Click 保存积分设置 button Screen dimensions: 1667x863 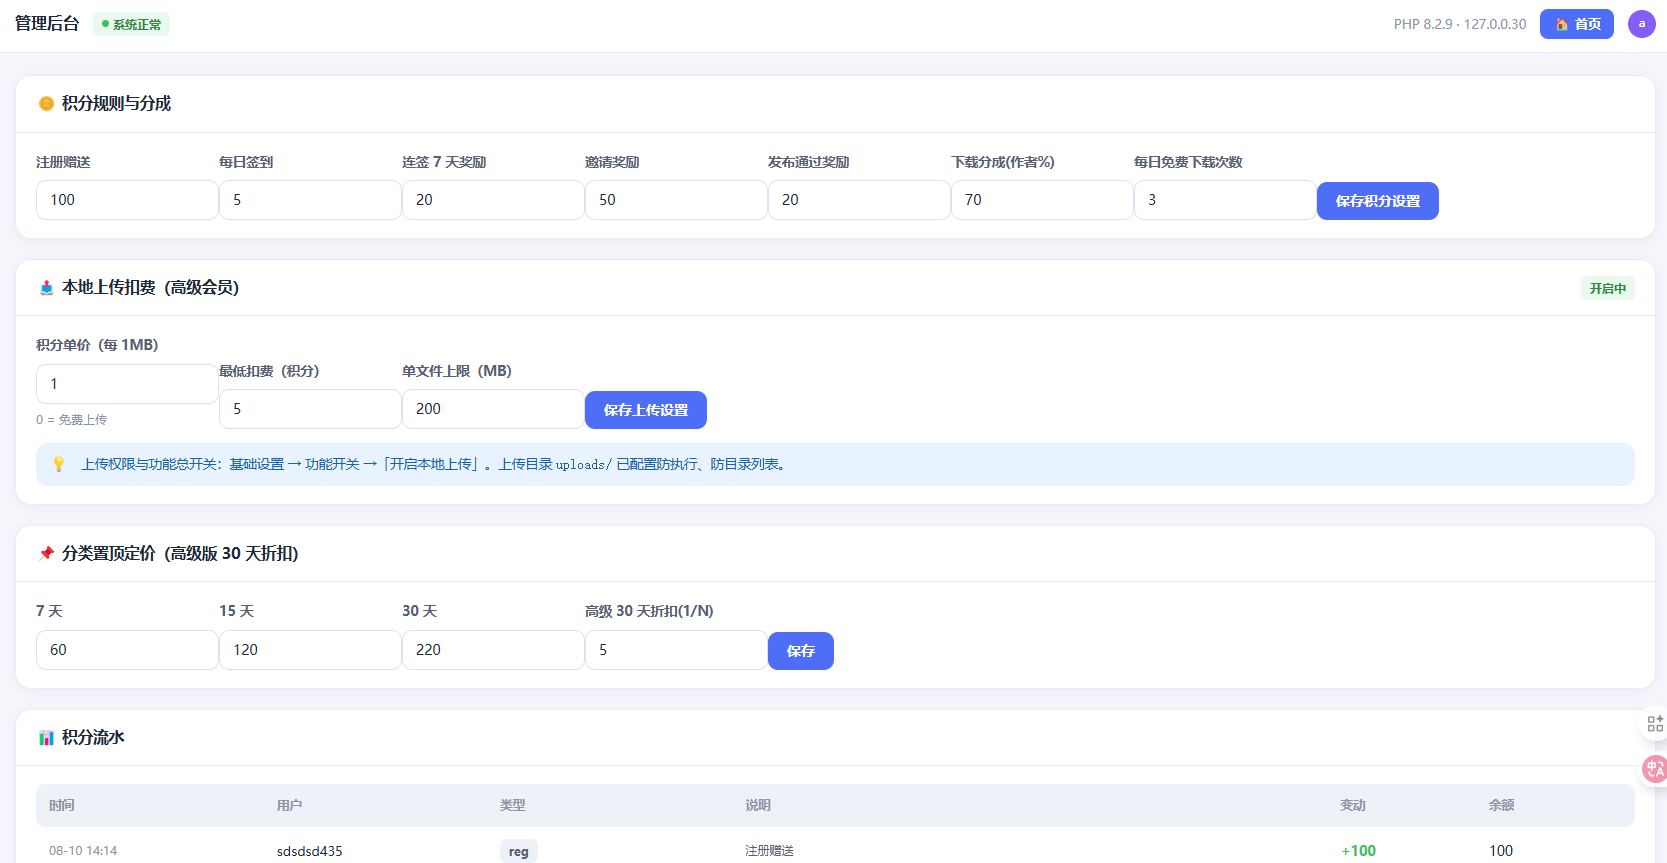pyautogui.click(x=1377, y=201)
